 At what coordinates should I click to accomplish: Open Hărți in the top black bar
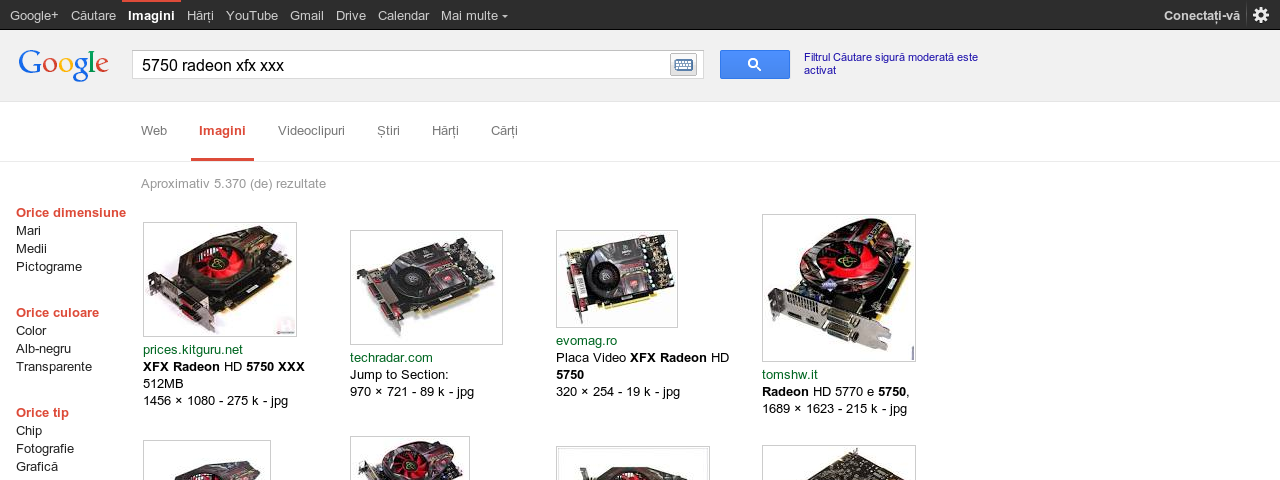point(200,15)
